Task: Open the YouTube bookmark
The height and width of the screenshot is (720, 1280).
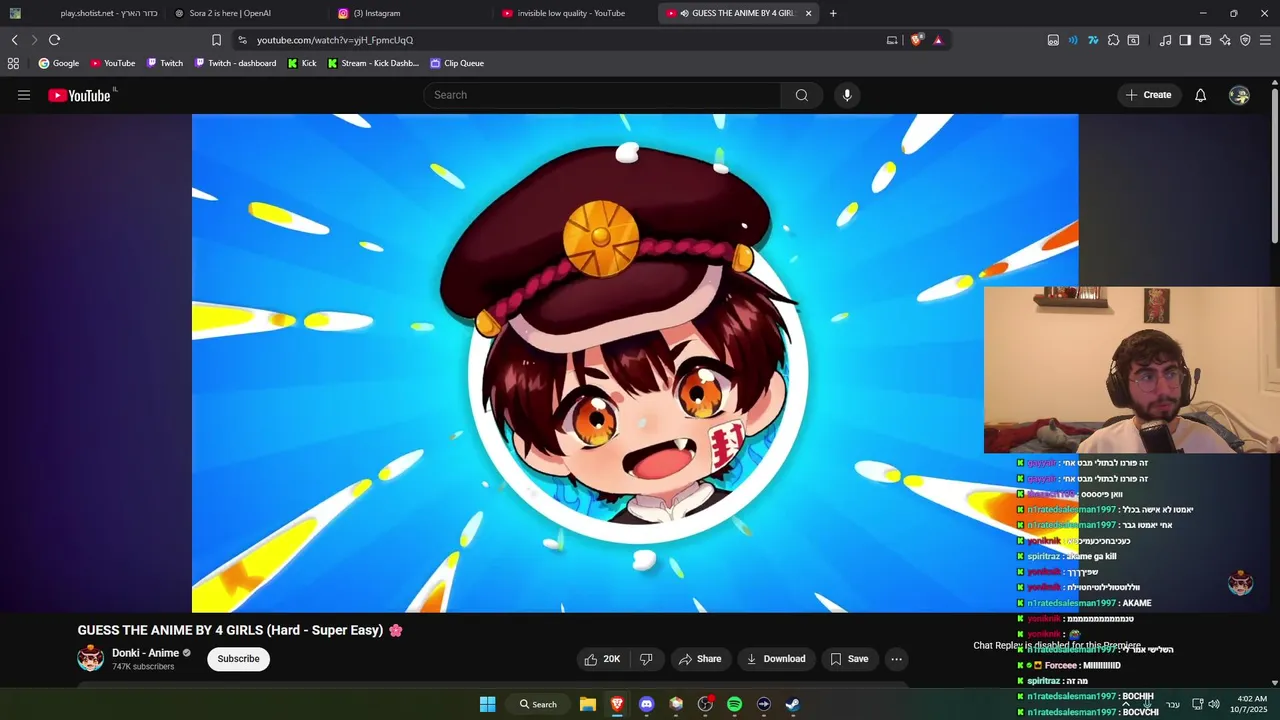Action: point(112,63)
